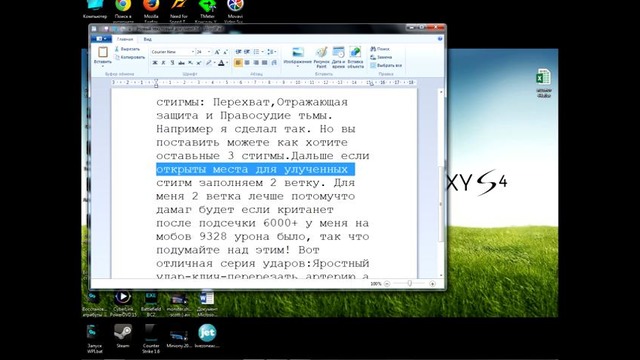Click the Paste clipboard icon

(102, 52)
